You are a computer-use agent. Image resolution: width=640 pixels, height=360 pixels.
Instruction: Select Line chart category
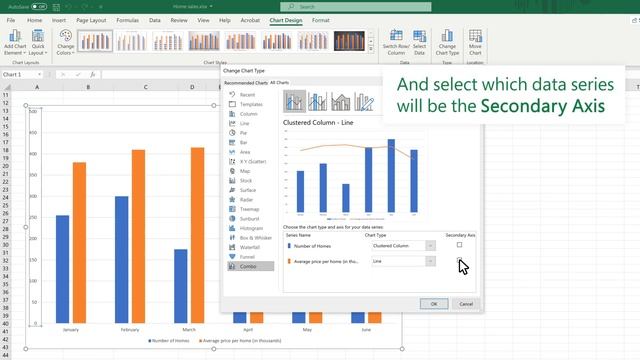[x=244, y=123]
